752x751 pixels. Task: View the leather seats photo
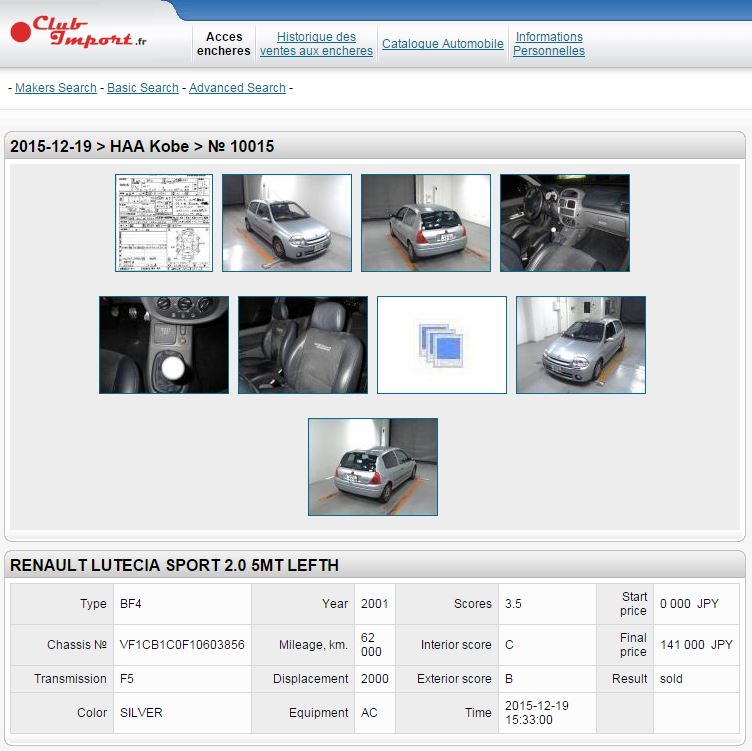pos(303,345)
